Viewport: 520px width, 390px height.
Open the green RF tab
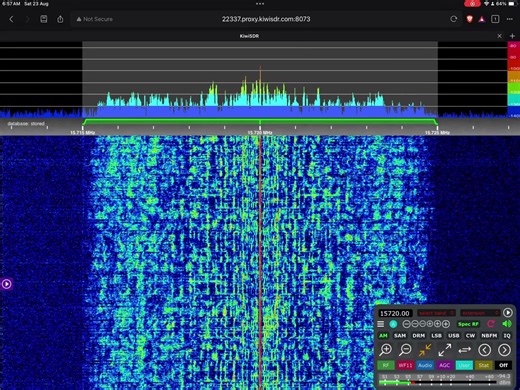[386, 365]
